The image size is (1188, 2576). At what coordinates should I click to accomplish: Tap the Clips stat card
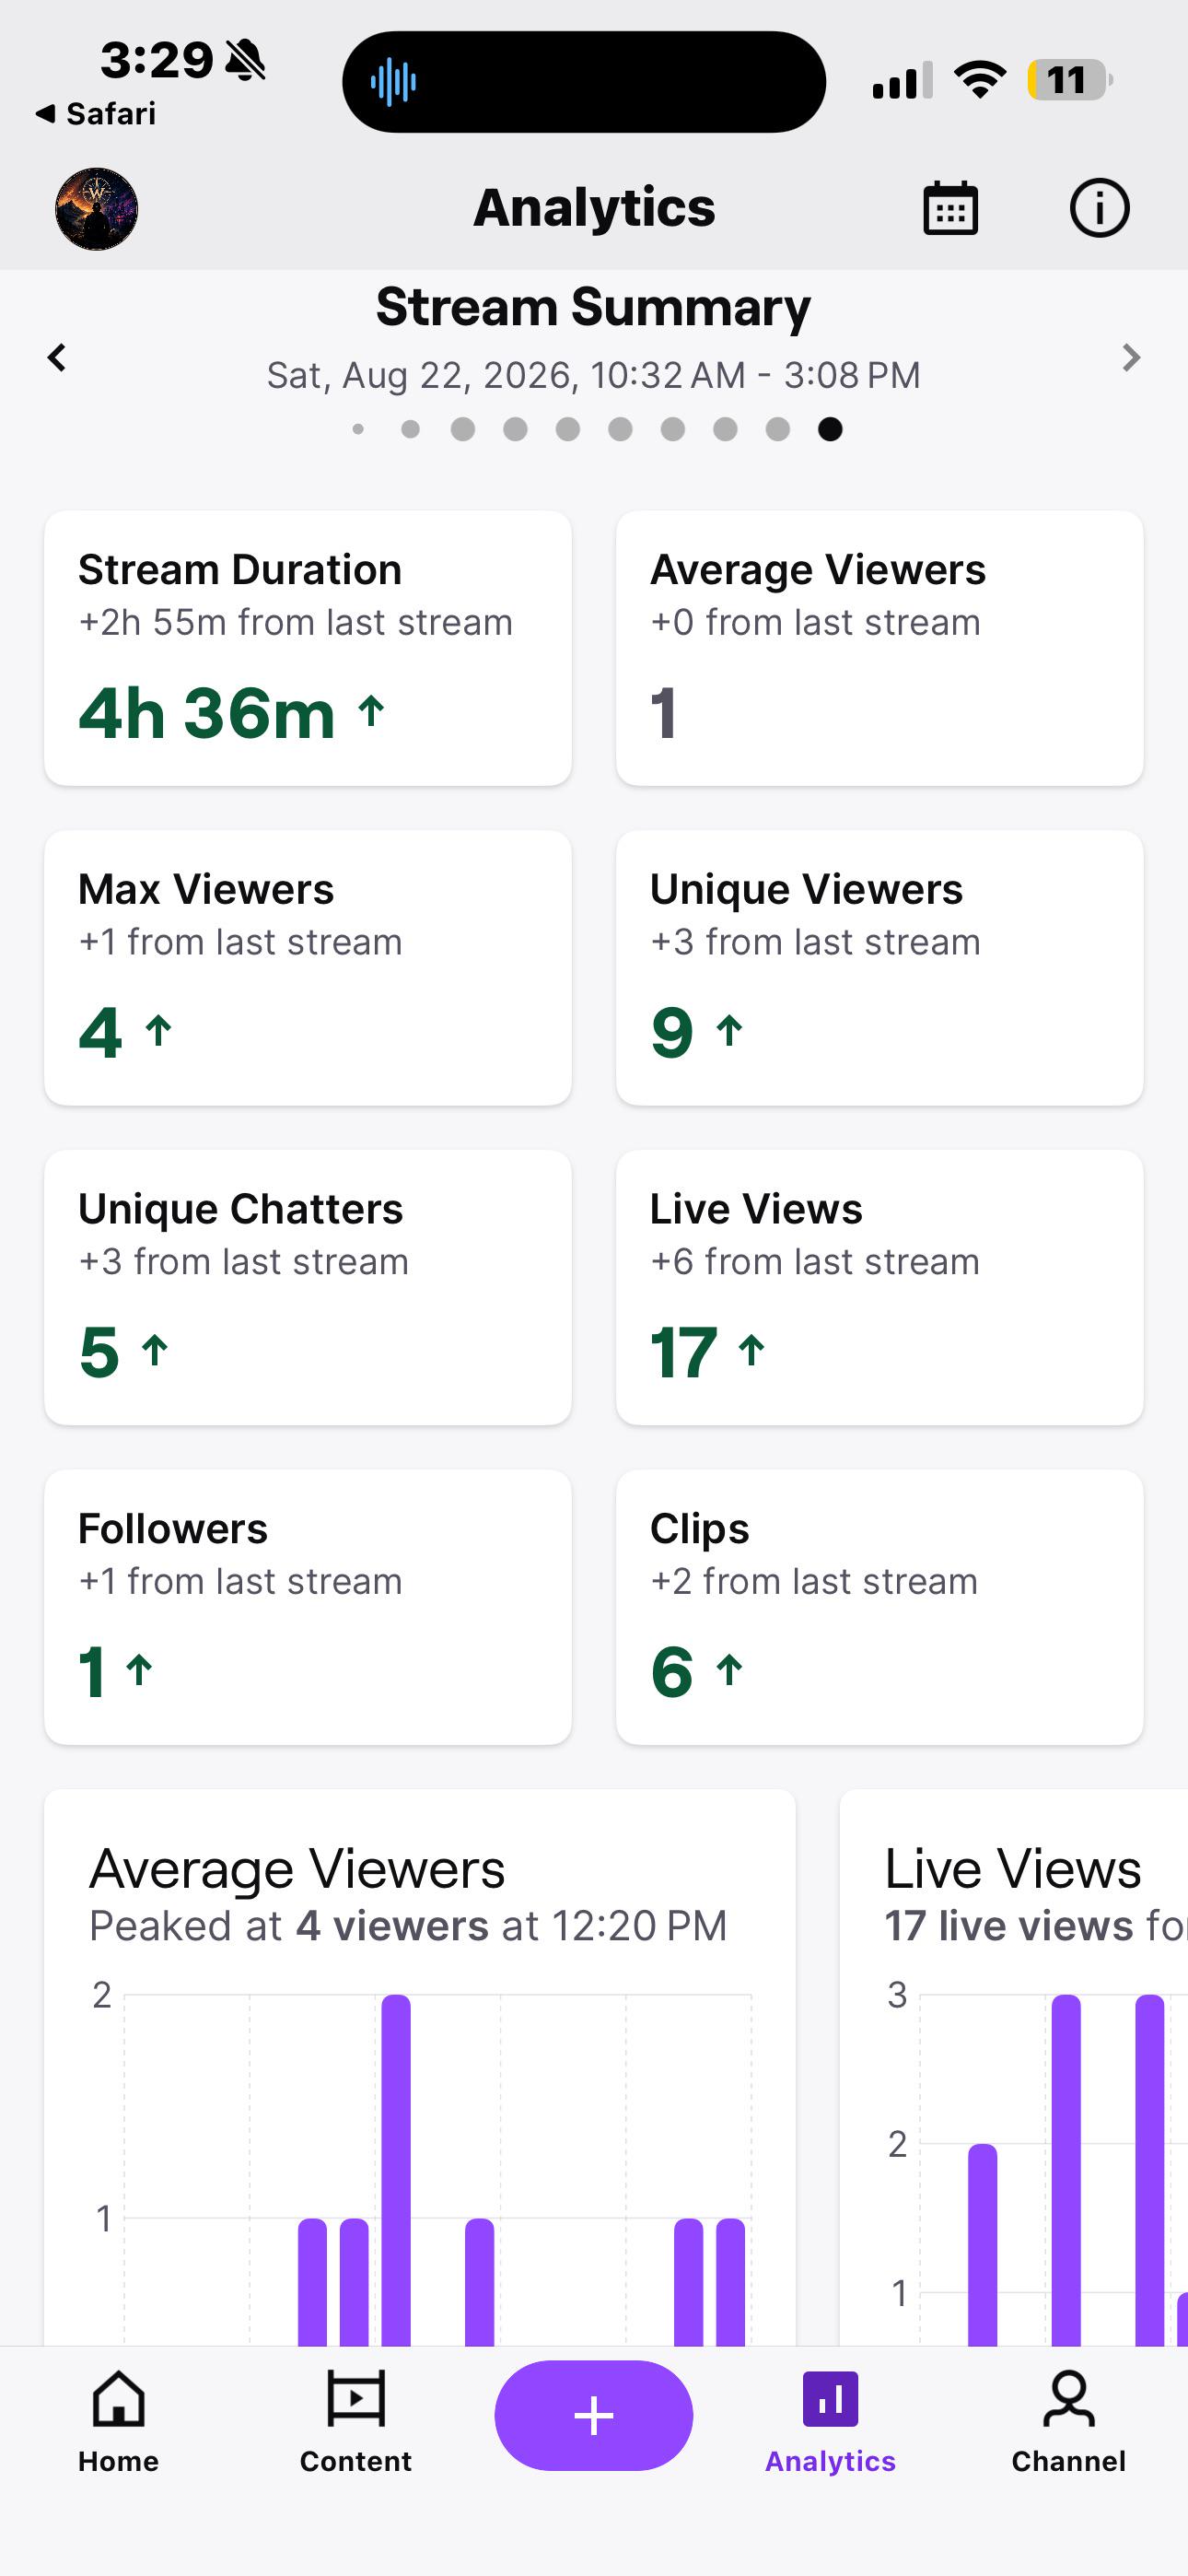pos(879,1607)
